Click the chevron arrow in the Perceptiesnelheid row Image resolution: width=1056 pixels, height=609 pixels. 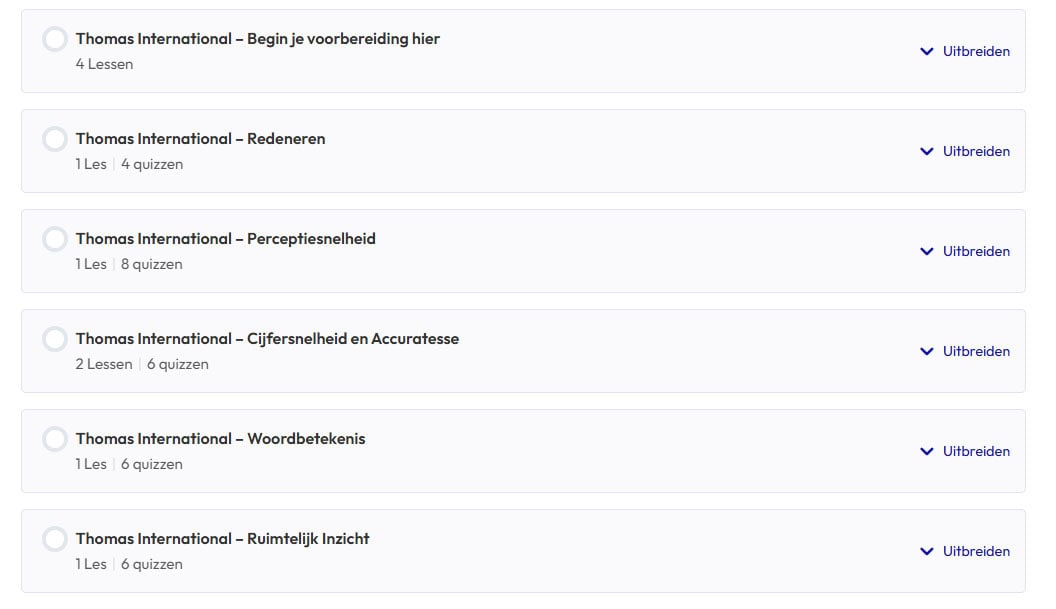tap(926, 251)
